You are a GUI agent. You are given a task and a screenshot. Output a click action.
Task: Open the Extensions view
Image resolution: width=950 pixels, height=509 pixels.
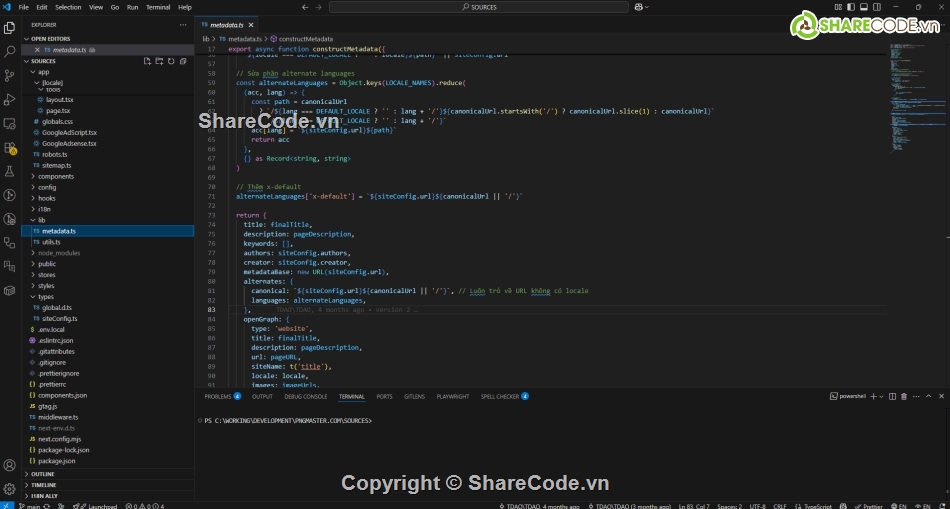click(x=9, y=147)
